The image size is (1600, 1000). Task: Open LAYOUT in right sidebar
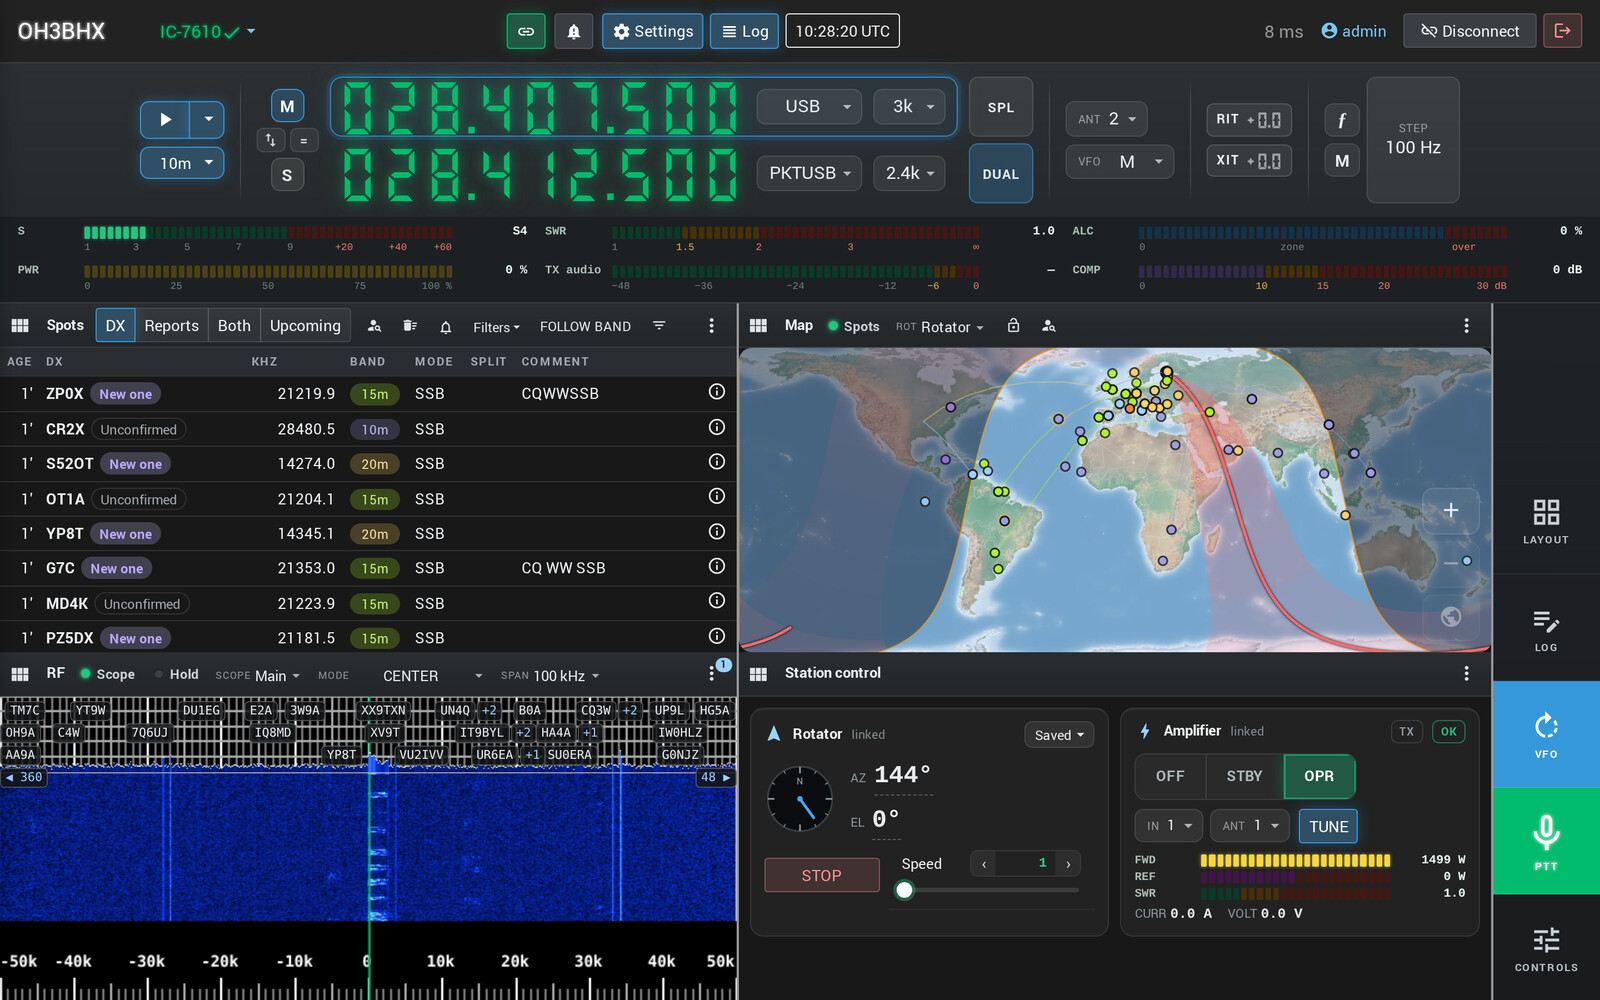pyautogui.click(x=1546, y=521)
